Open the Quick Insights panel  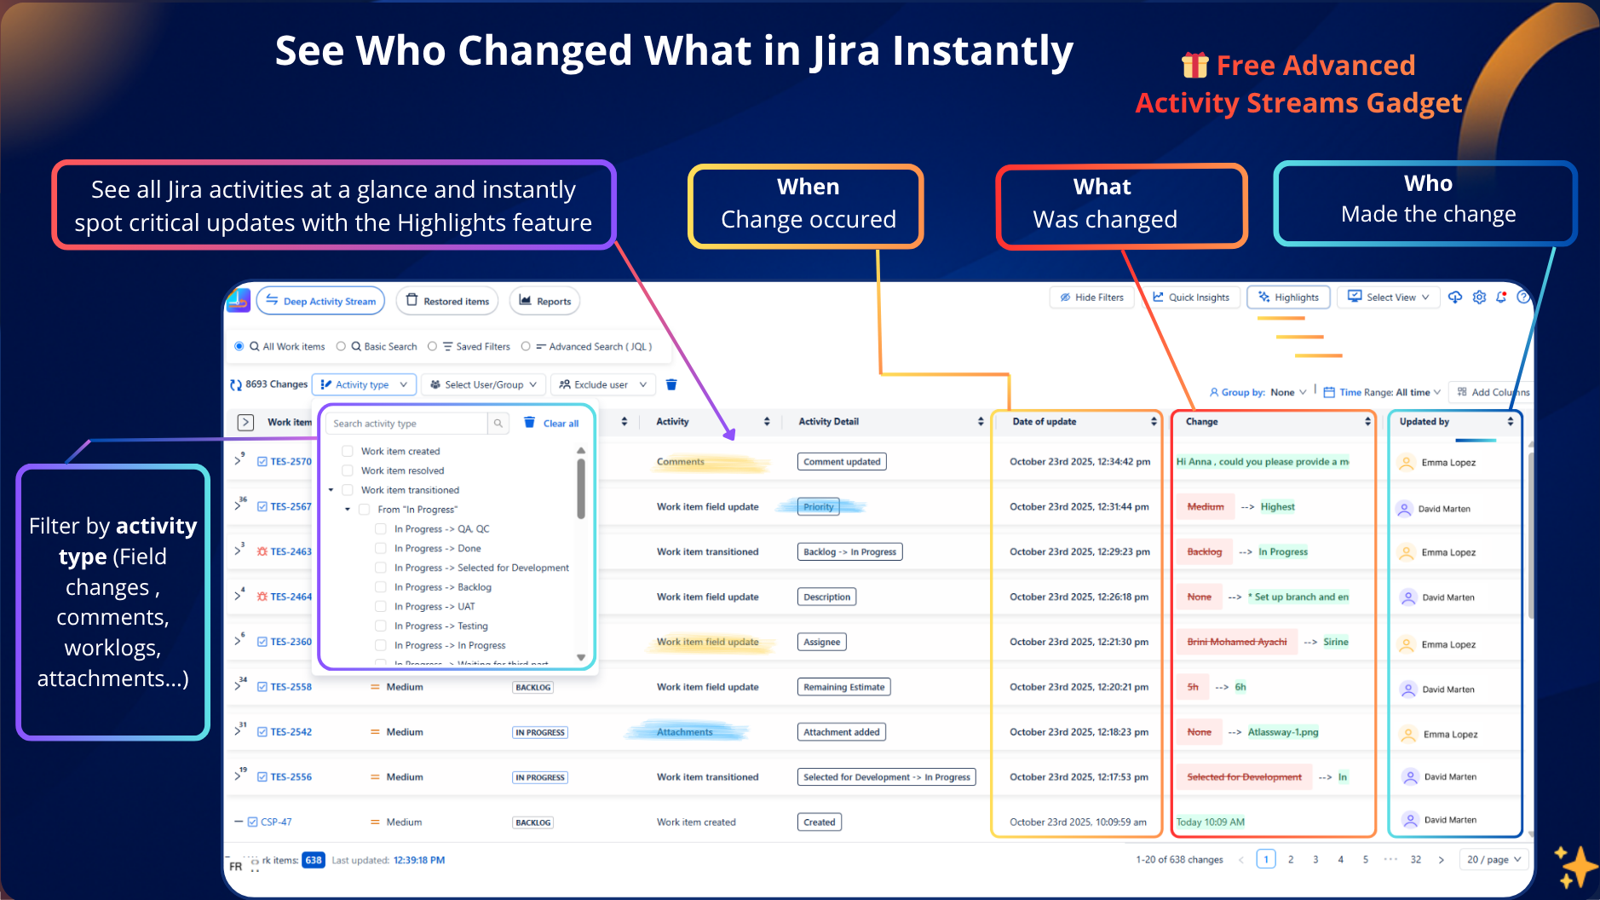click(x=1191, y=297)
